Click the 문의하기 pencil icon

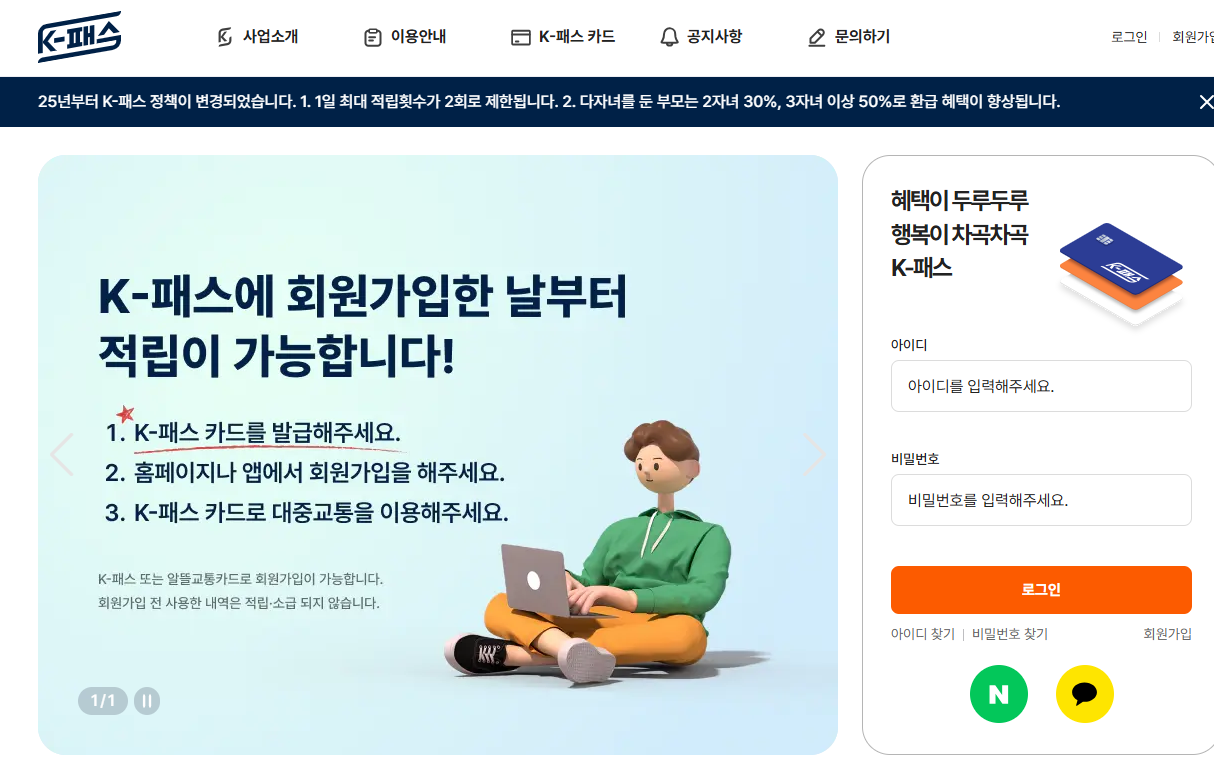817,38
